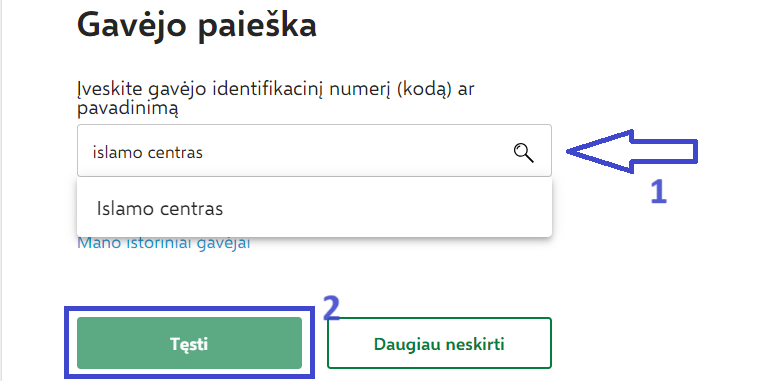Click the 'Daugiau neskirti' button
The image size is (763, 381).
pos(439,343)
